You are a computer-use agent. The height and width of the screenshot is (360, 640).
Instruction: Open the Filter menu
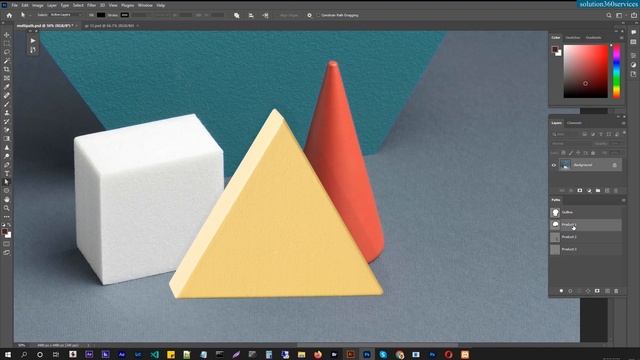pos(91,5)
